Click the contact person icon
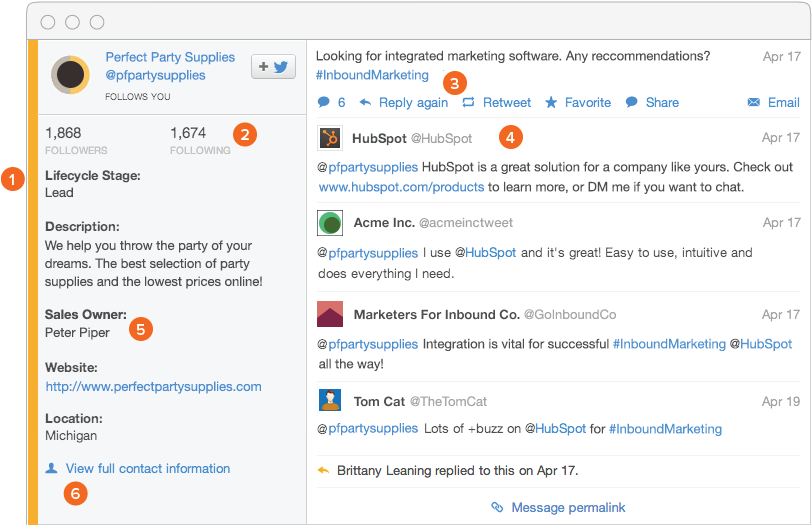 [51, 468]
